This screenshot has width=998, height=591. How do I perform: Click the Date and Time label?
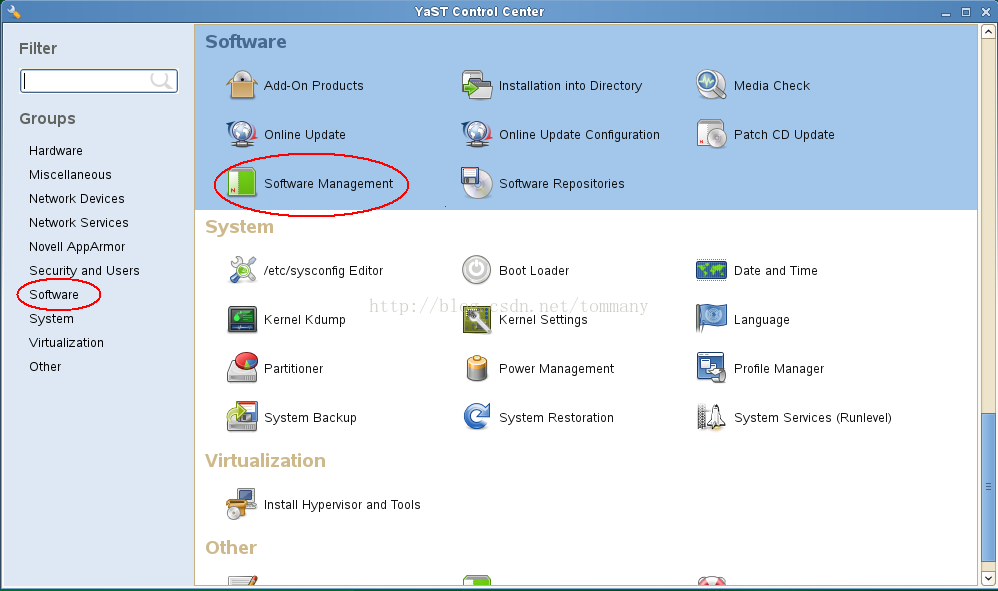point(775,271)
